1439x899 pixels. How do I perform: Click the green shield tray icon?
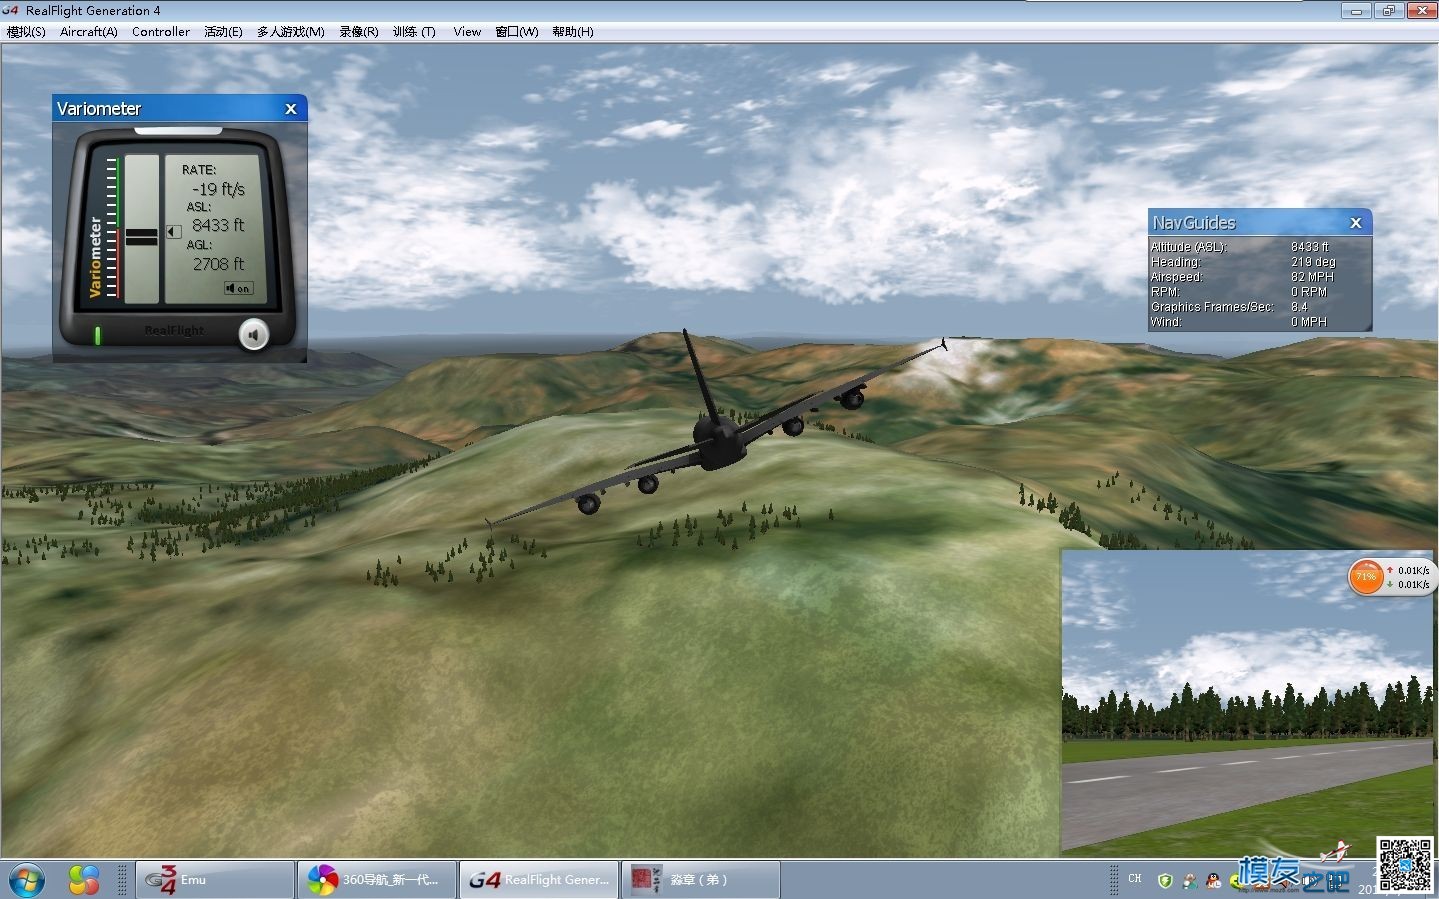tap(1165, 881)
